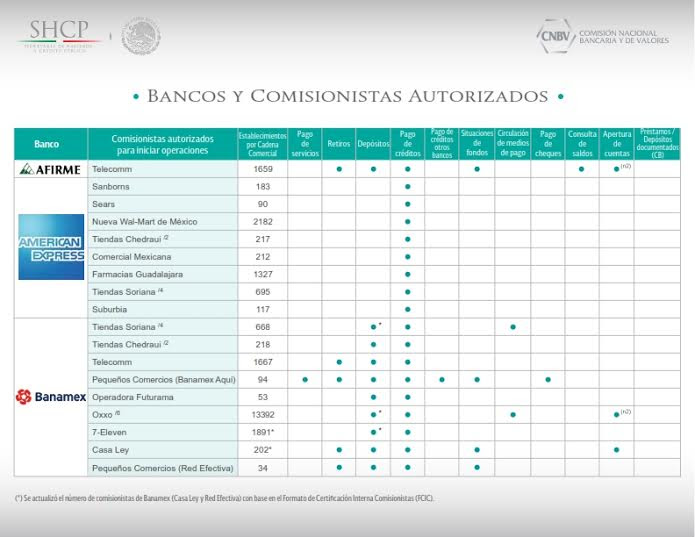The width and height of the screenshot is (695, 537).
Task: Click the Bancos y Comisionistas Autorizados title
Action: click(348, 96)
